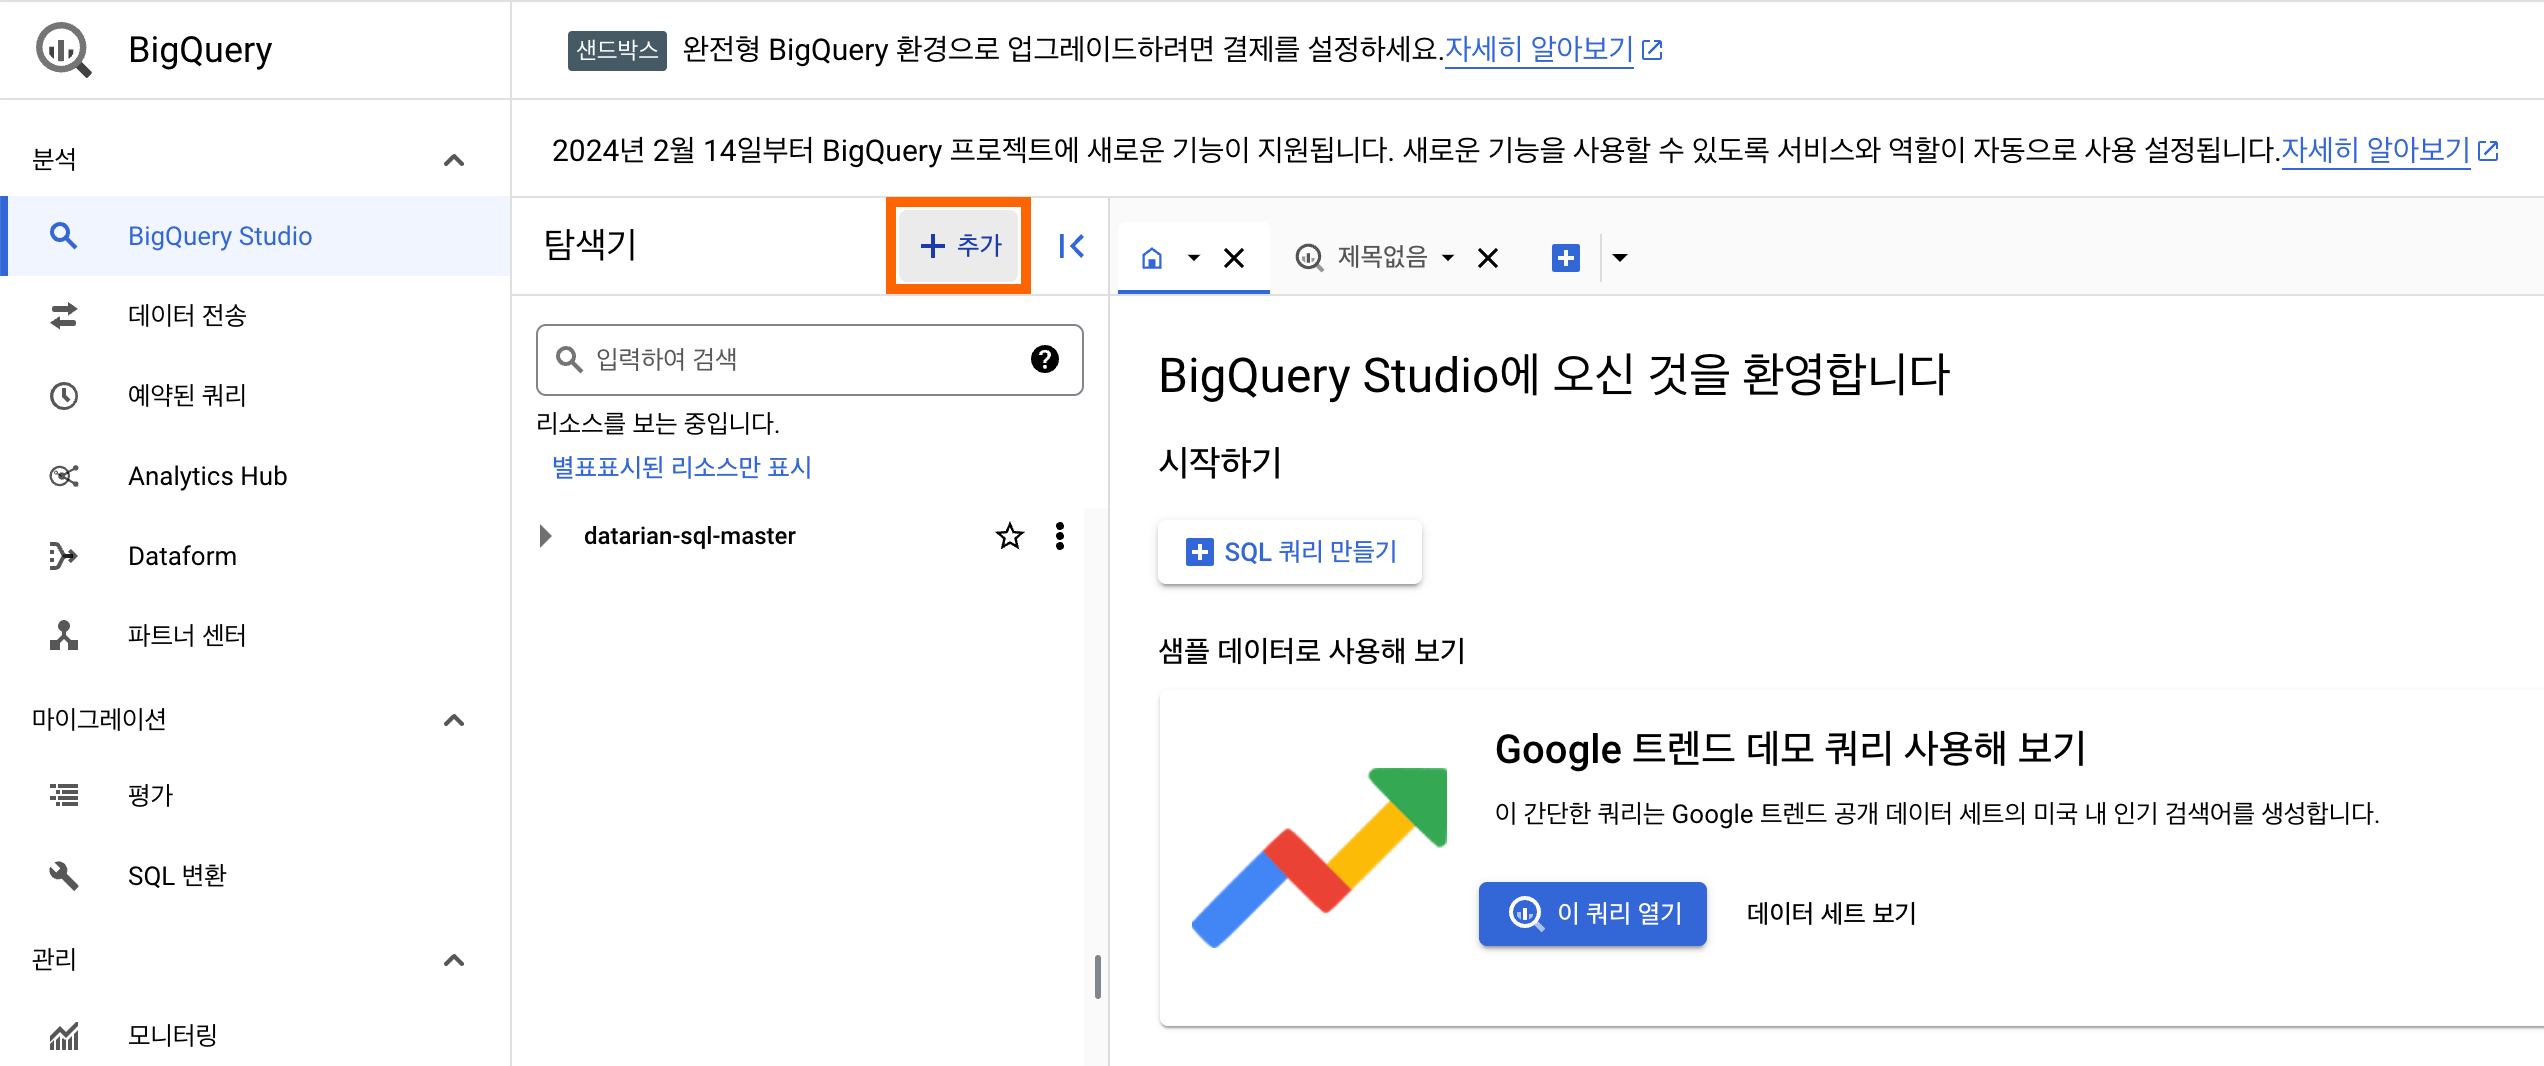Switch to the home tab

[1152, 258]
